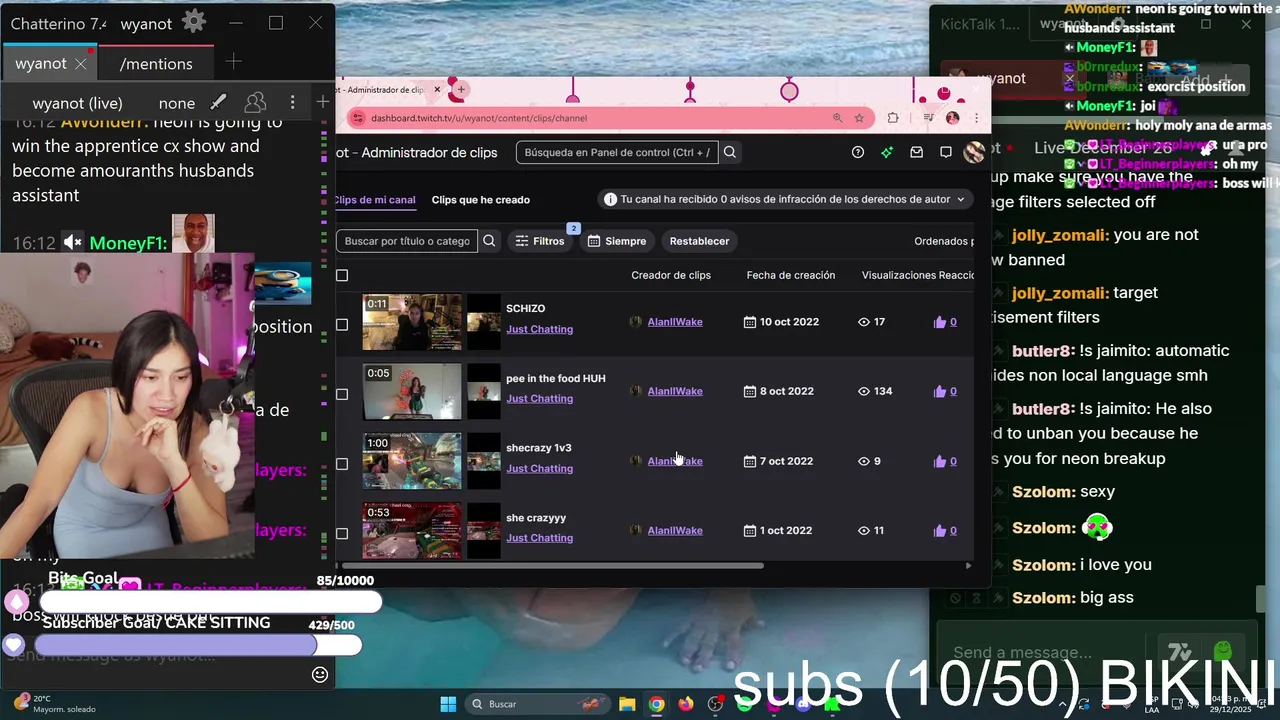Open she crazyyy clip thumbnail
Image resolution: width=1280 pixels, height=720 pixels.
tap(412, 530)
